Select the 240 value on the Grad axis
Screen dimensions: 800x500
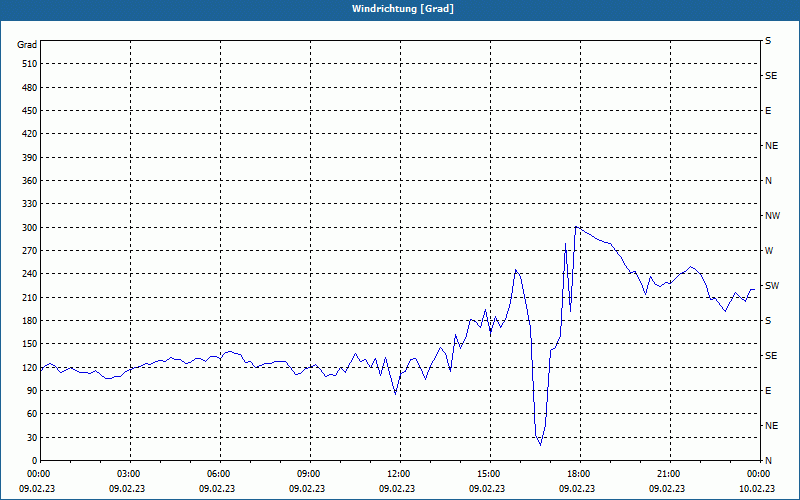click(x=29, y=274)
